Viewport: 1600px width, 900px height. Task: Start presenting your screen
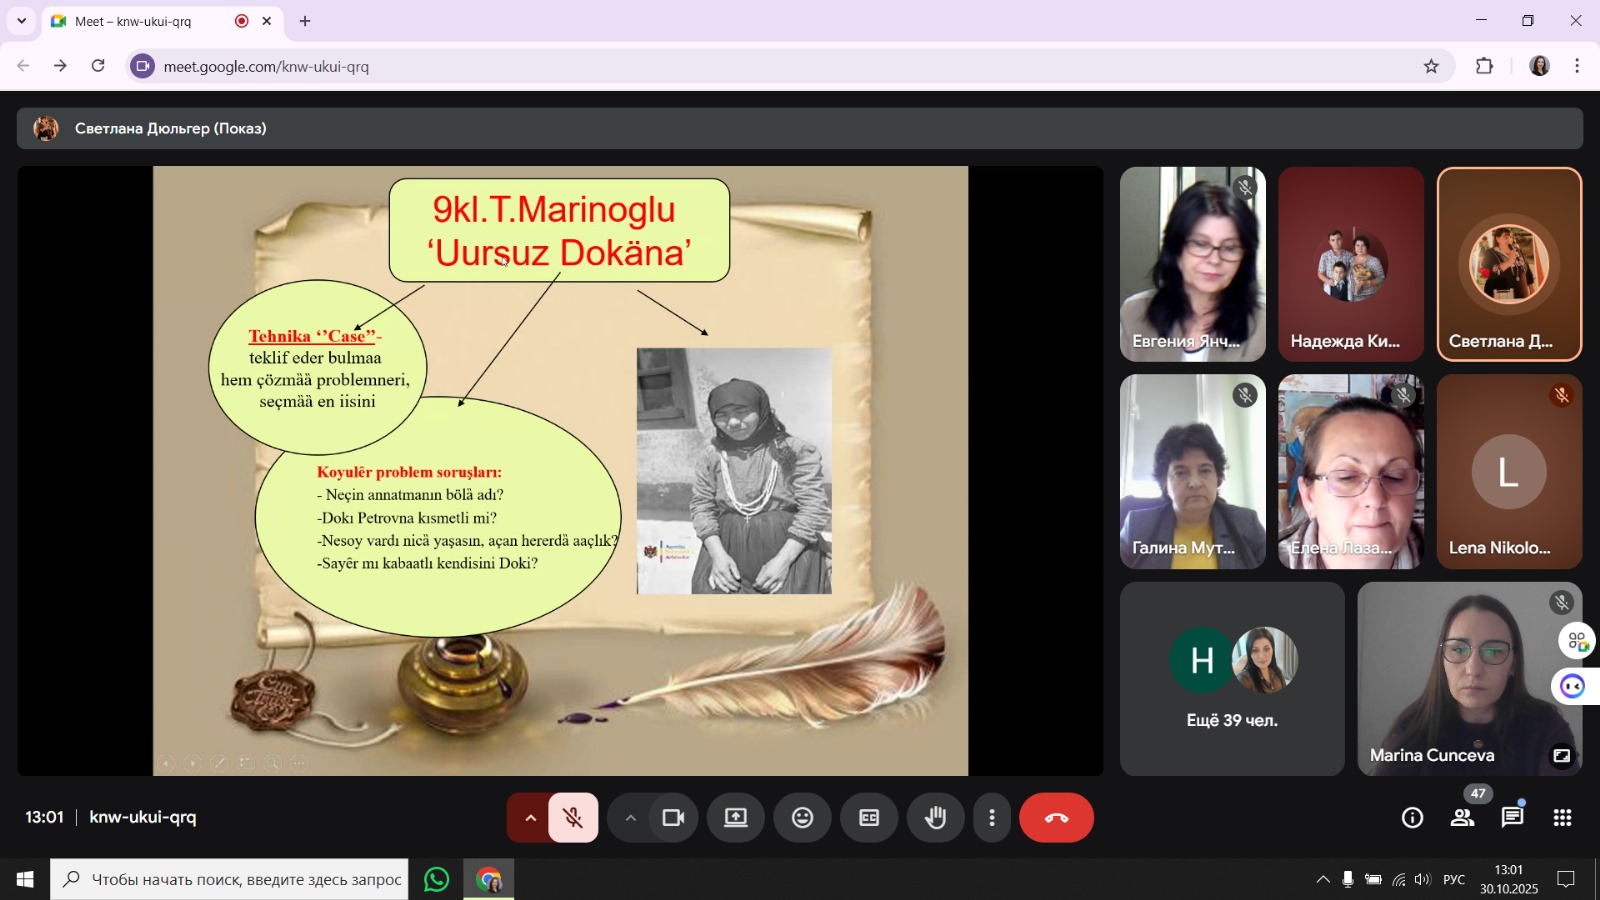pos(736,818)
